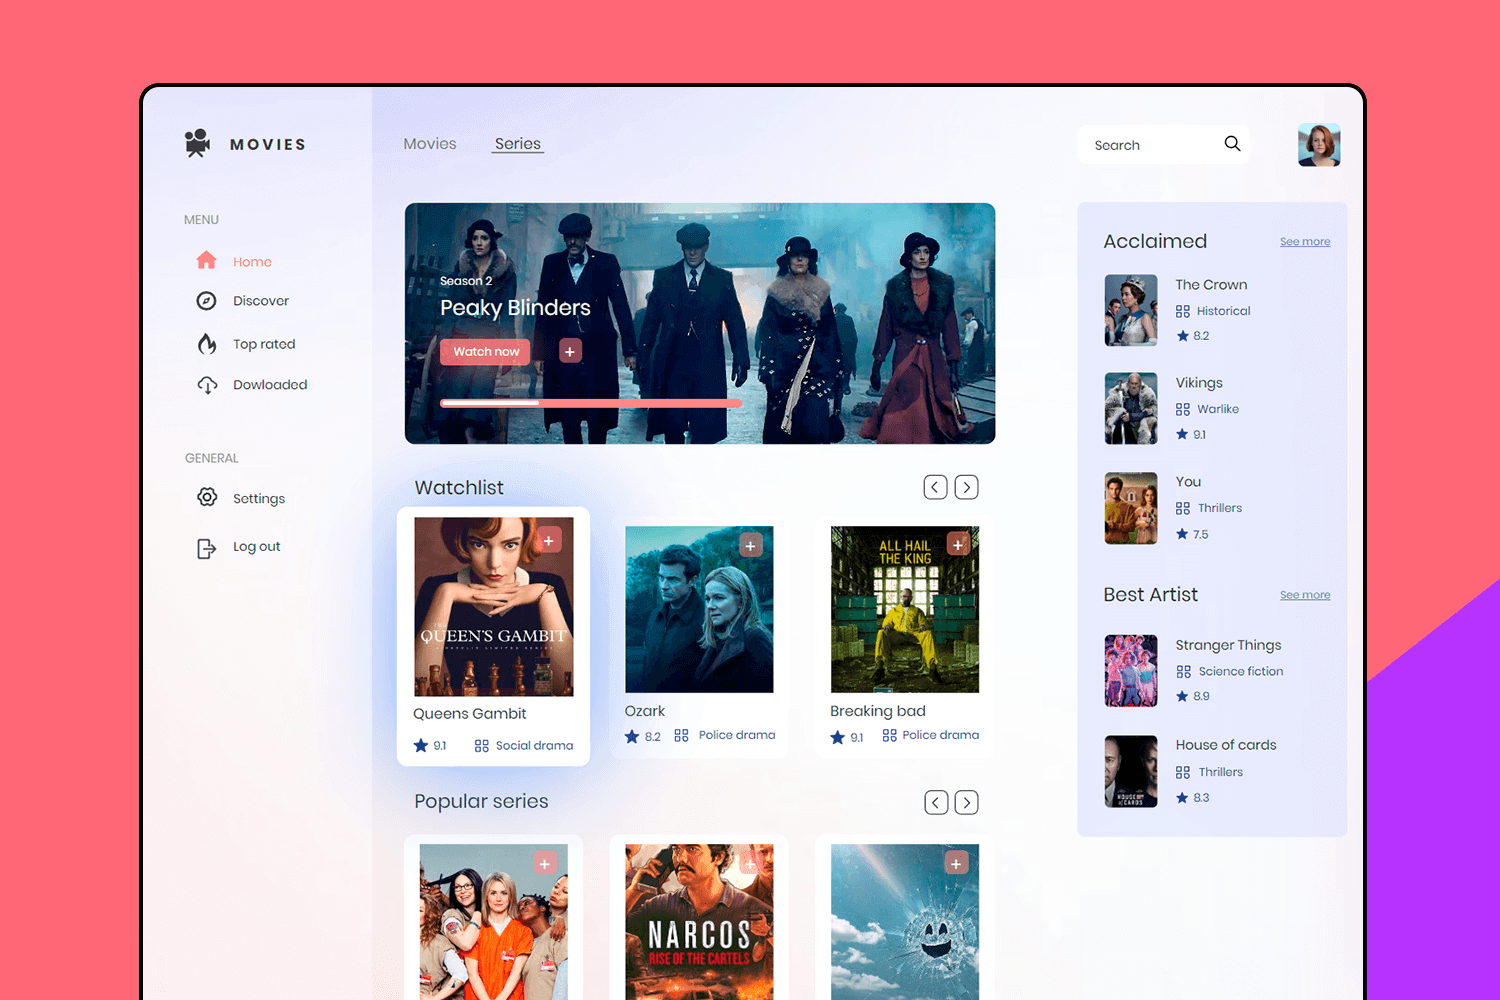Screen dimensions: 1500x1000
Task: Click star icon next to Ozark 8.2
Action: pyautogui.click(x=632, y=736)
